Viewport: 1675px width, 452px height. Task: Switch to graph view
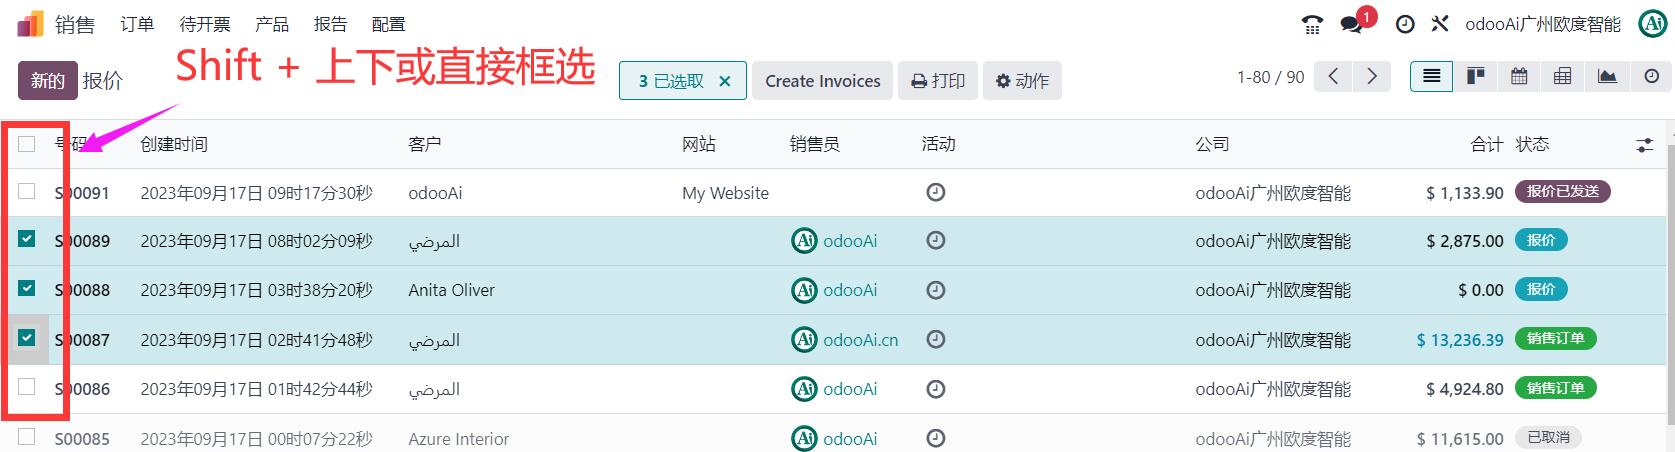click(x=1607, y=76)
